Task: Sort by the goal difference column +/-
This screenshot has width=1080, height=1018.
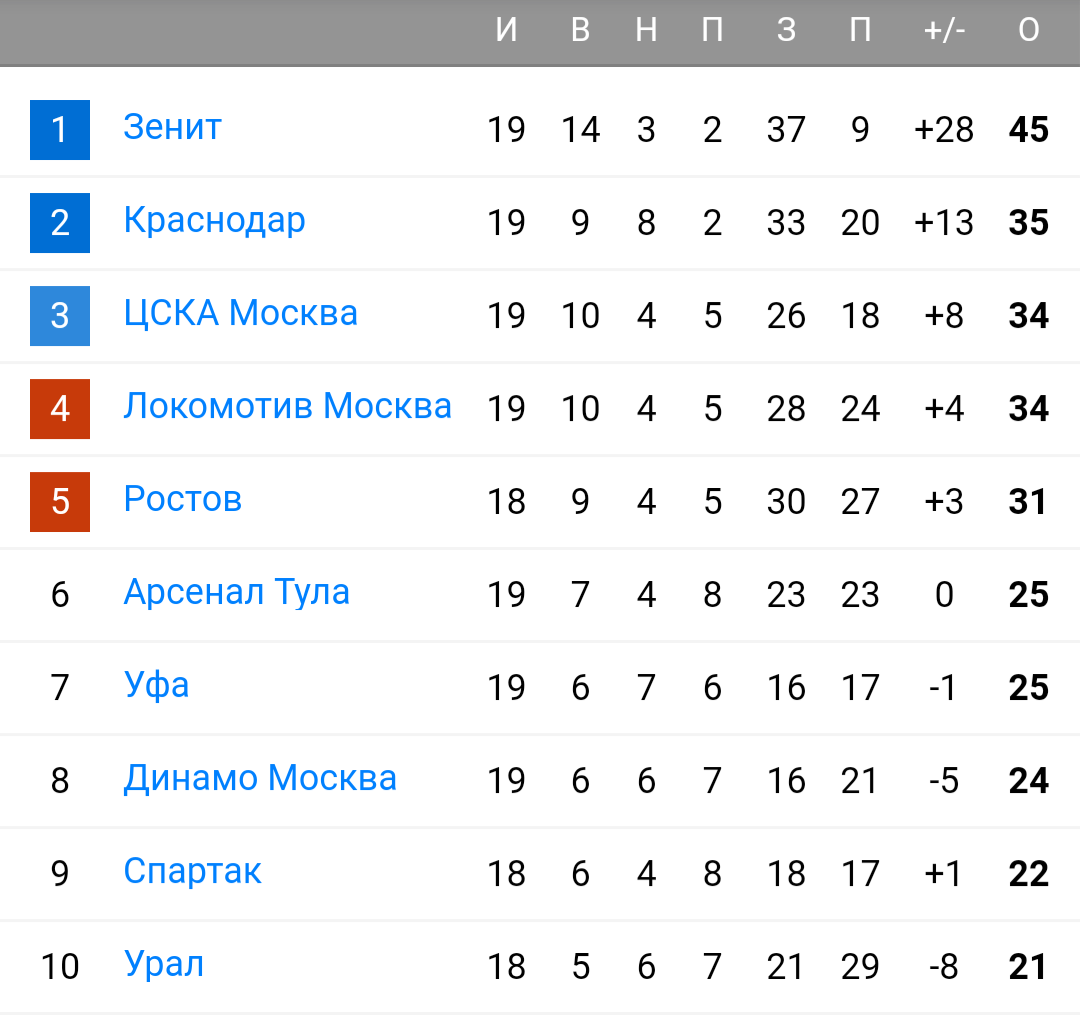Action: pos(944,30)
